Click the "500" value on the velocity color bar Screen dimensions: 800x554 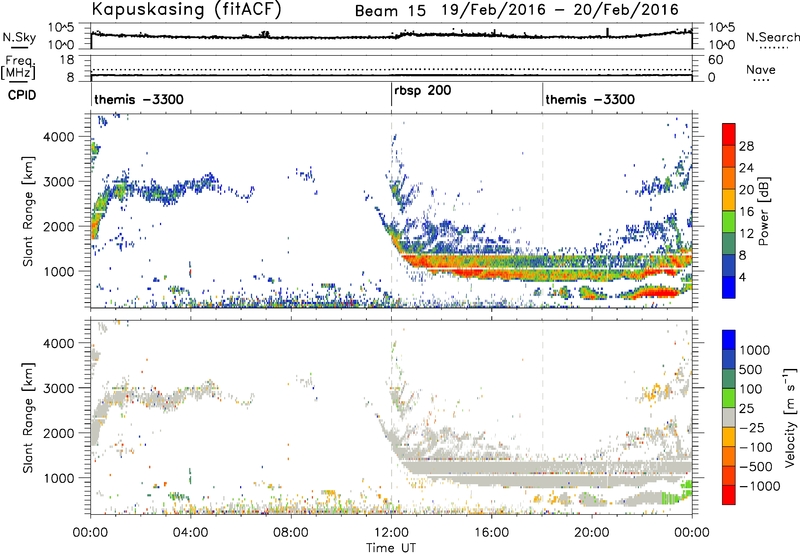pyautogui.click(x=751, y=370)
